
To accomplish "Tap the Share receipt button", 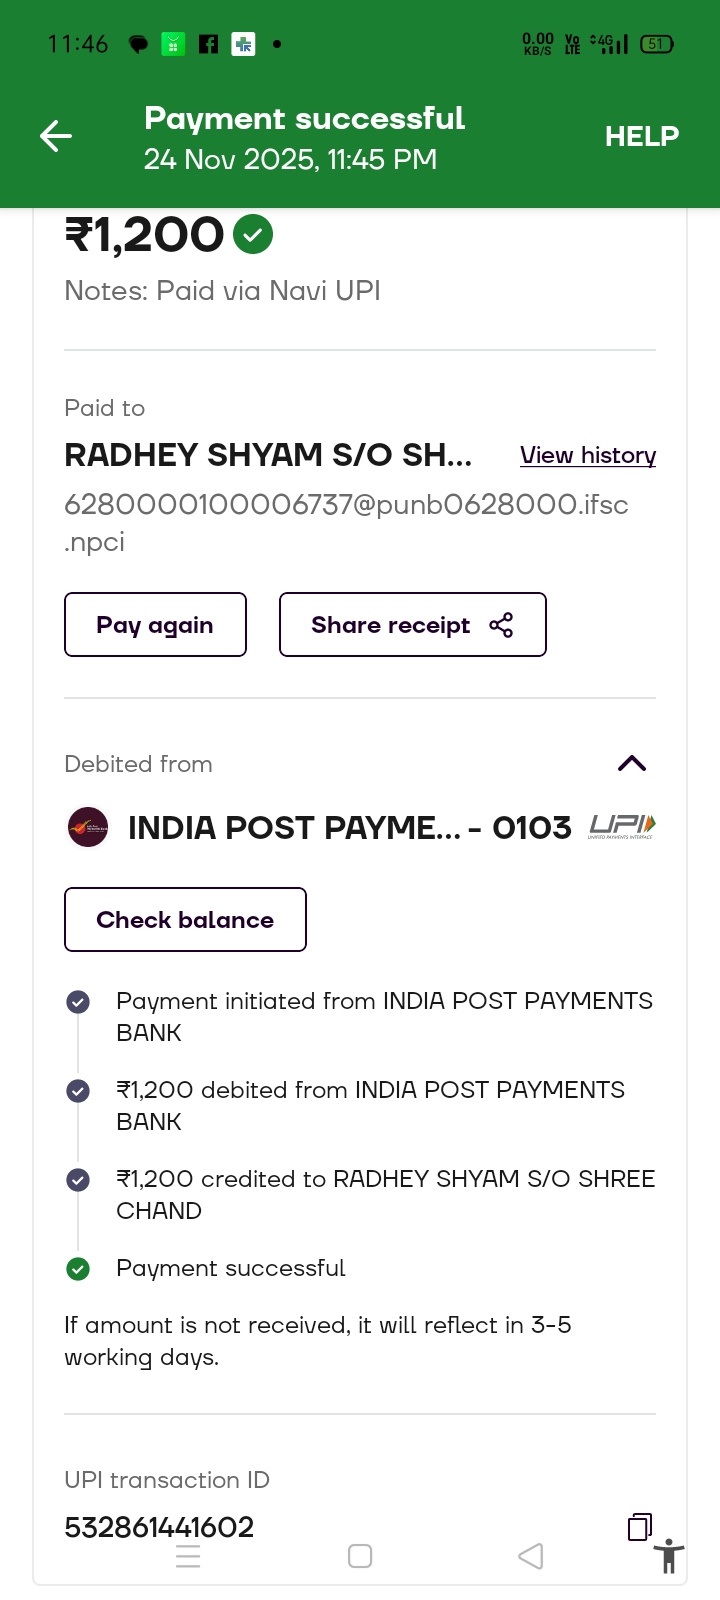I will tap(412, 625).
